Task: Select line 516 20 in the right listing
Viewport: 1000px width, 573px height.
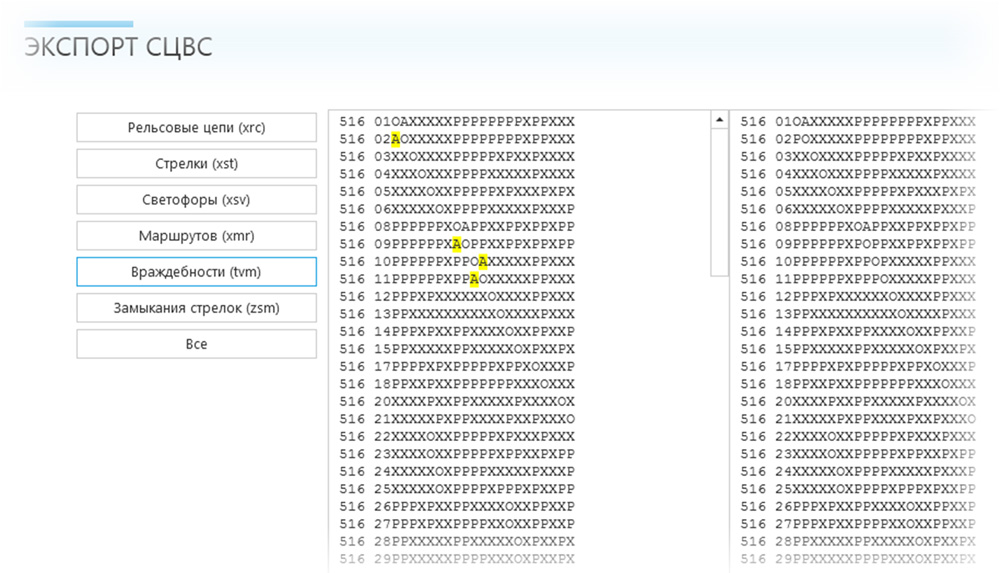Action: click(x=858, y=401)
